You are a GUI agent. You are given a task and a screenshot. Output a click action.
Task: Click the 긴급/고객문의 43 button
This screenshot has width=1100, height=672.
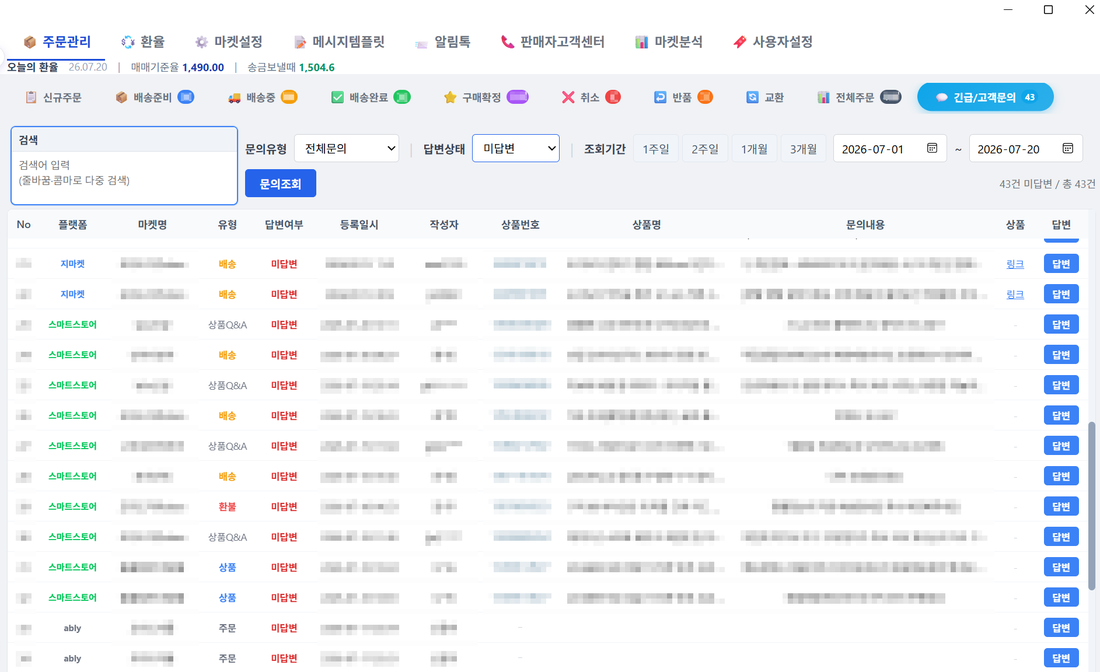[985, 98]
